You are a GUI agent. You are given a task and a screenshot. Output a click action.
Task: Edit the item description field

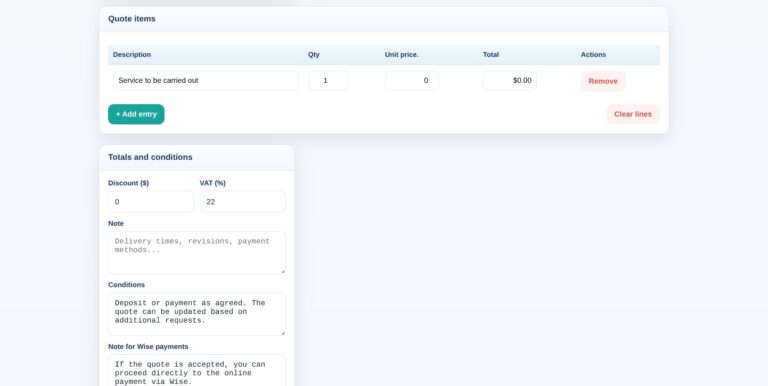coord(205,80)
